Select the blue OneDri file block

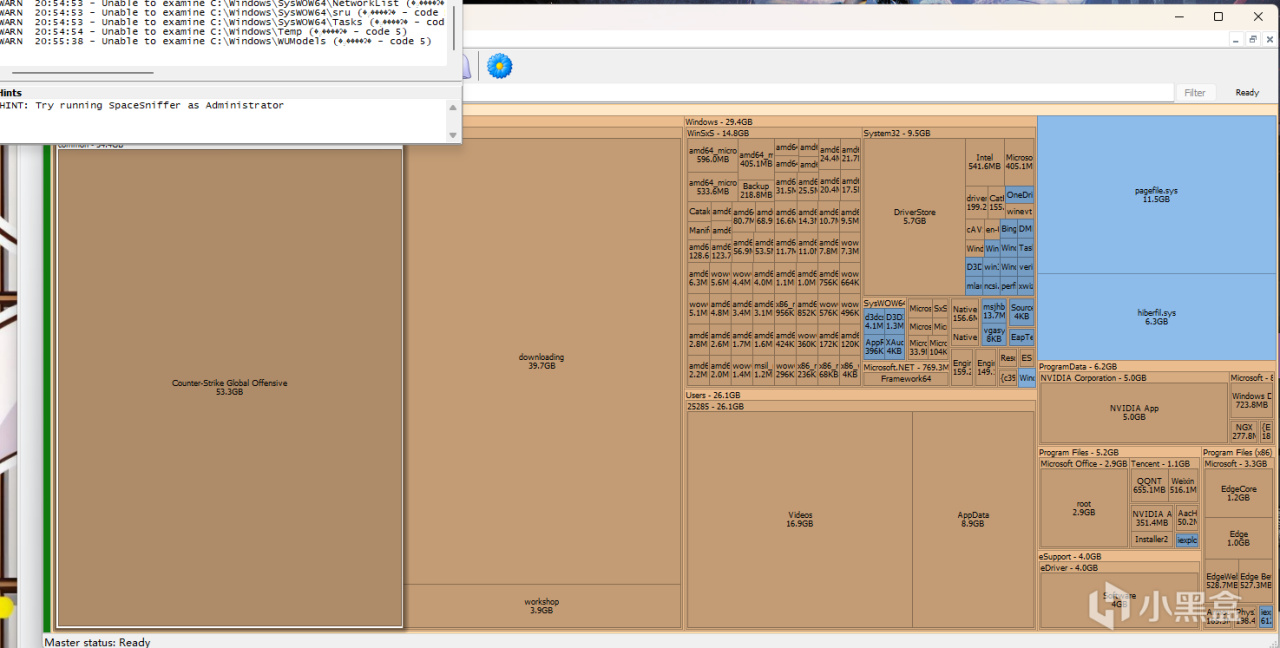[1019, 195]
